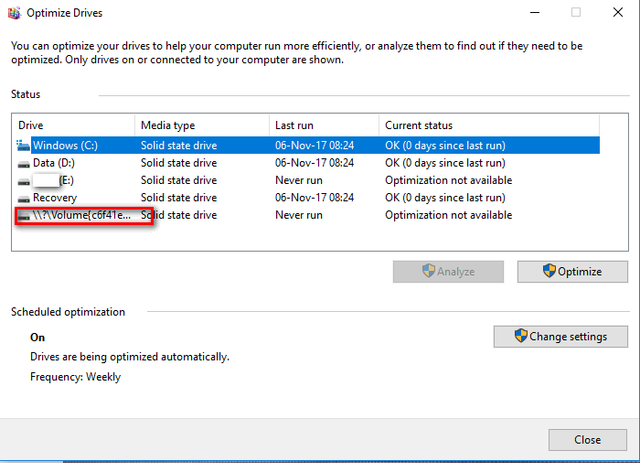Minimize the Optimize Drives window

(x=535, y=13)
